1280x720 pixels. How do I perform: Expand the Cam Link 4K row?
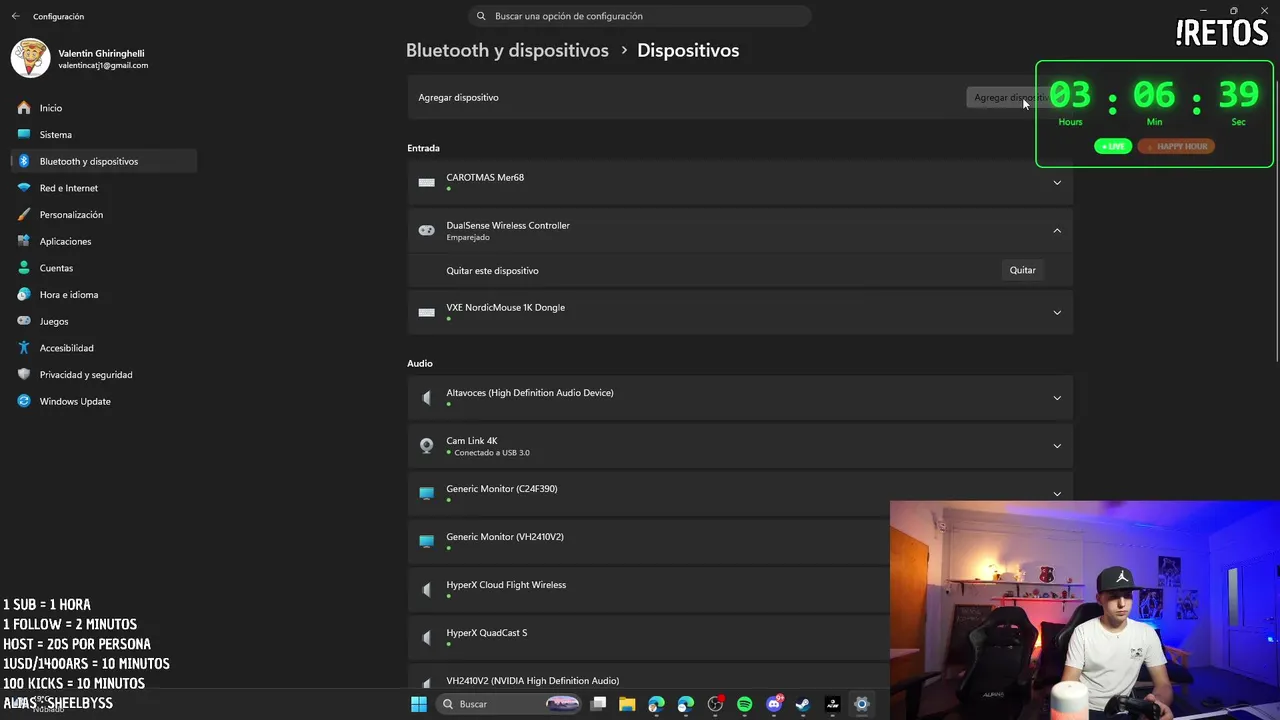740,446
